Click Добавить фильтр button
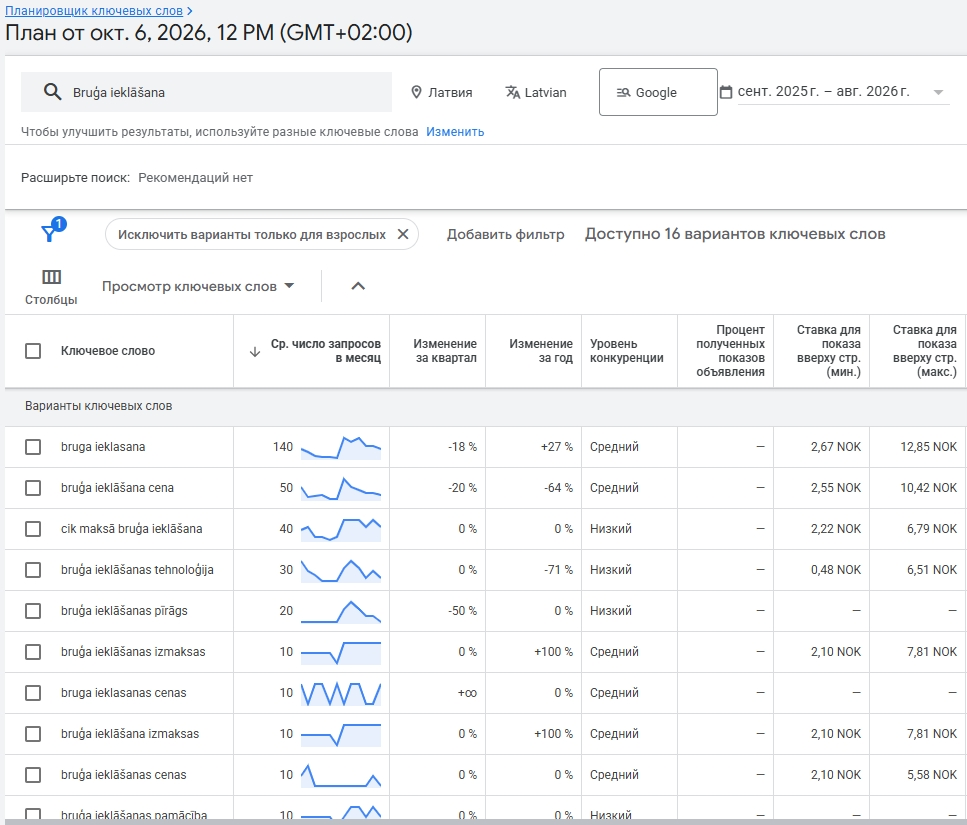The image size is (967, 825). coord(506,234)
